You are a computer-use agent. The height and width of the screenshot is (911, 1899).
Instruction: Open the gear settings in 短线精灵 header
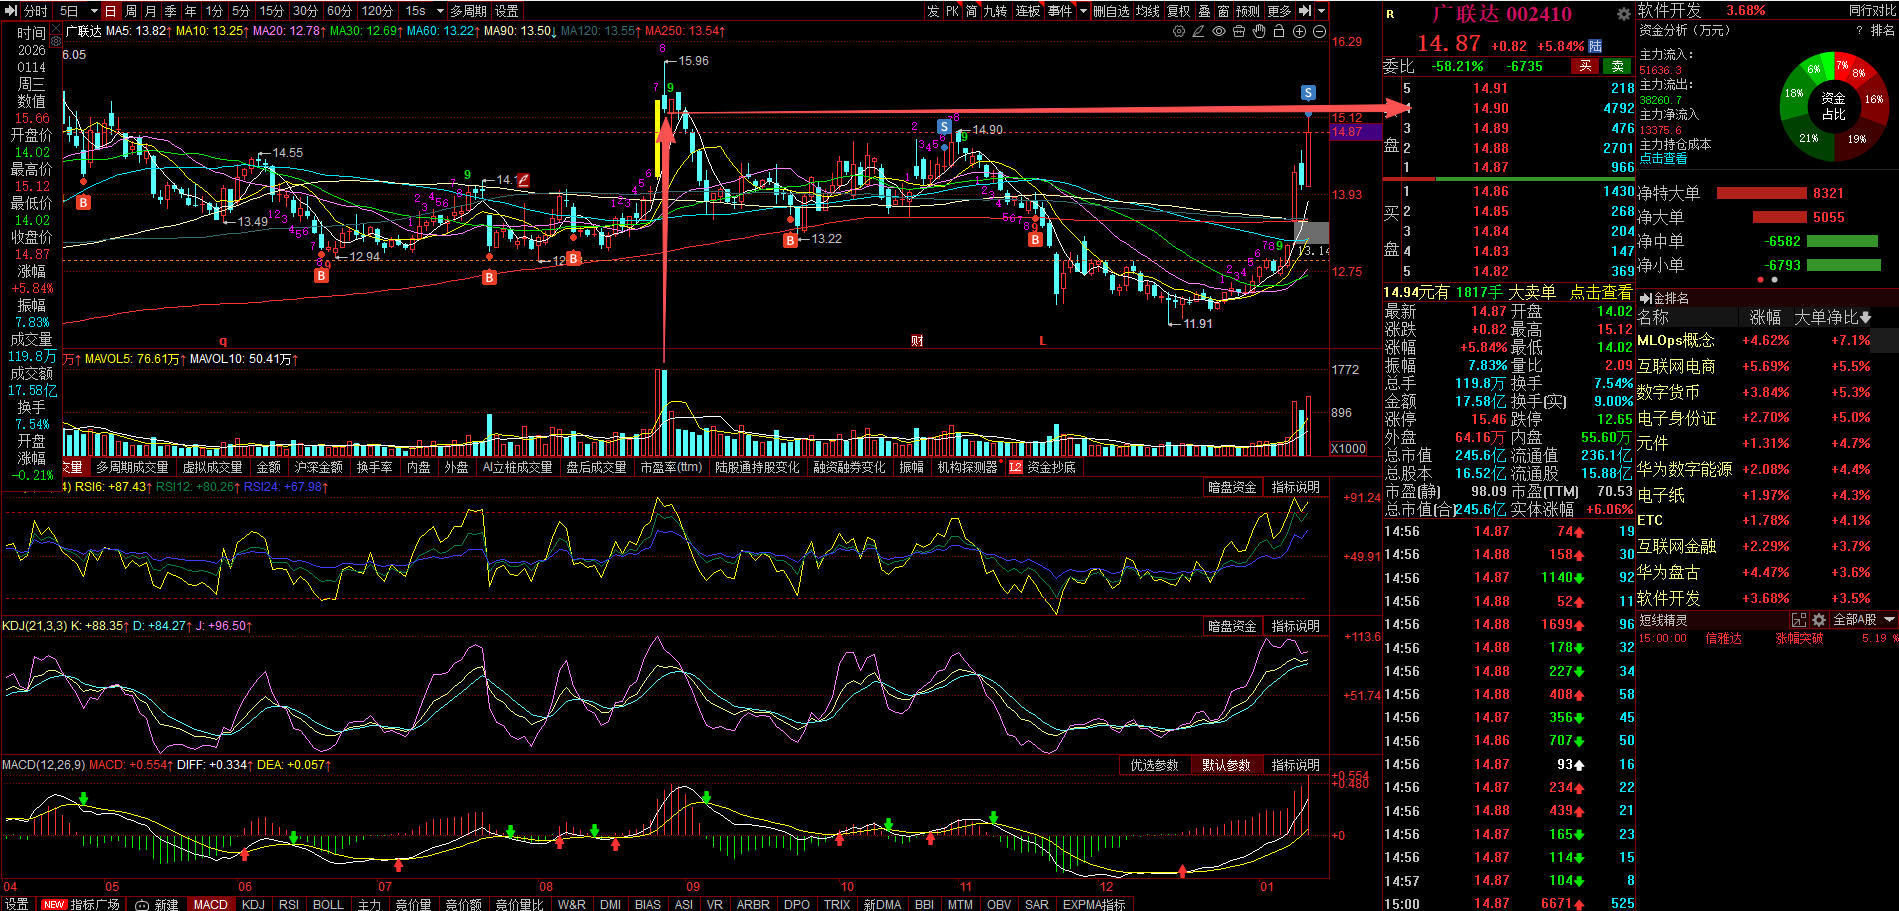[1819, 620]
